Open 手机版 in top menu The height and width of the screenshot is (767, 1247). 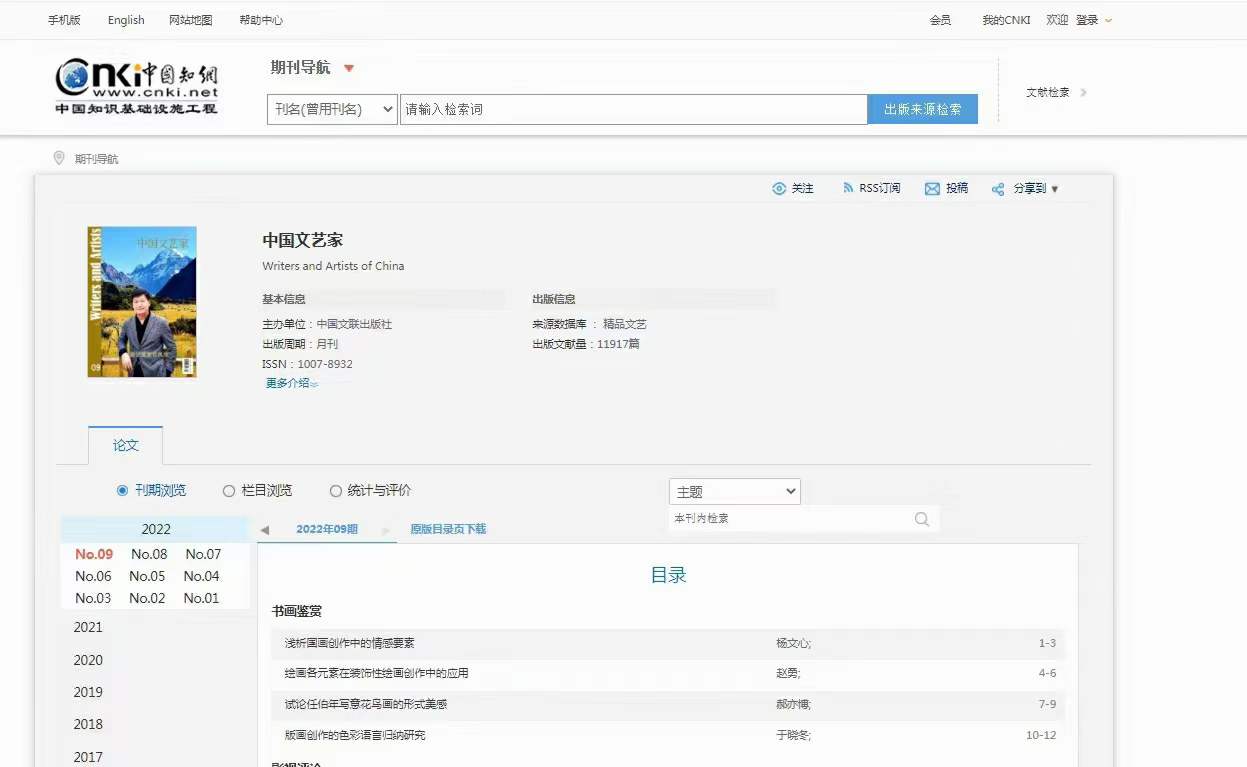[x=64, y=20]
